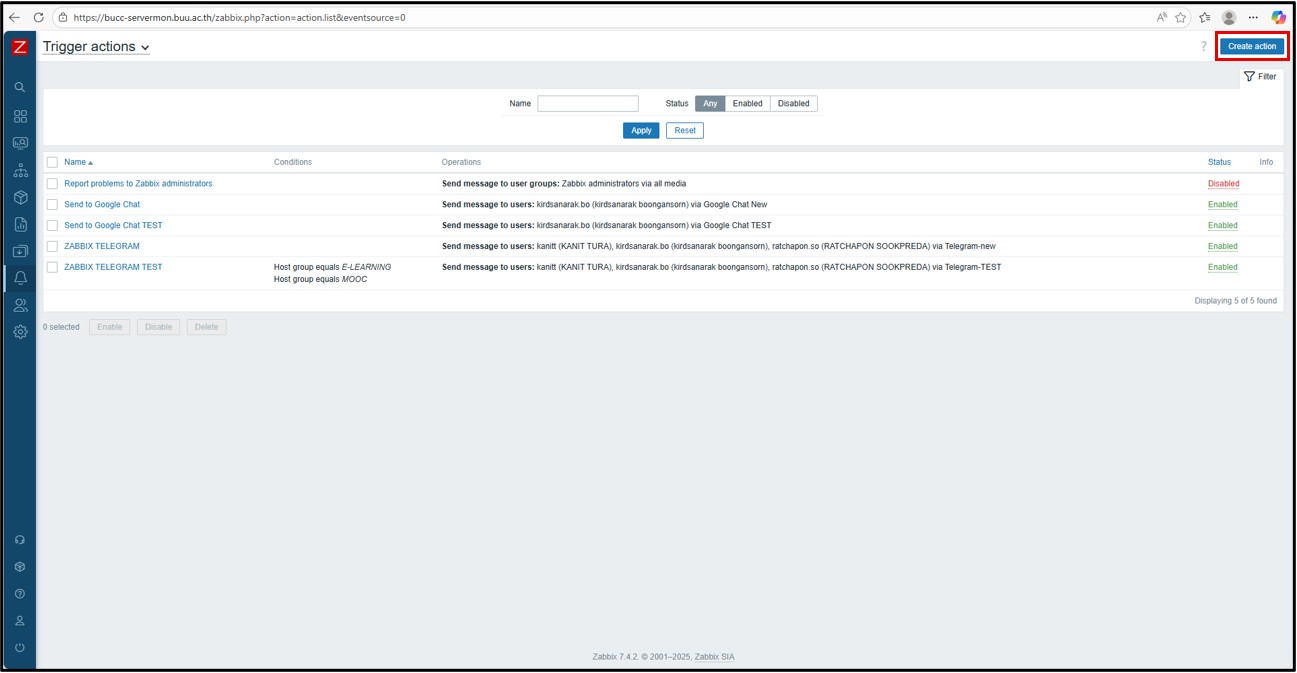Open Dashboards from the sidebar icon

point(19,116)
